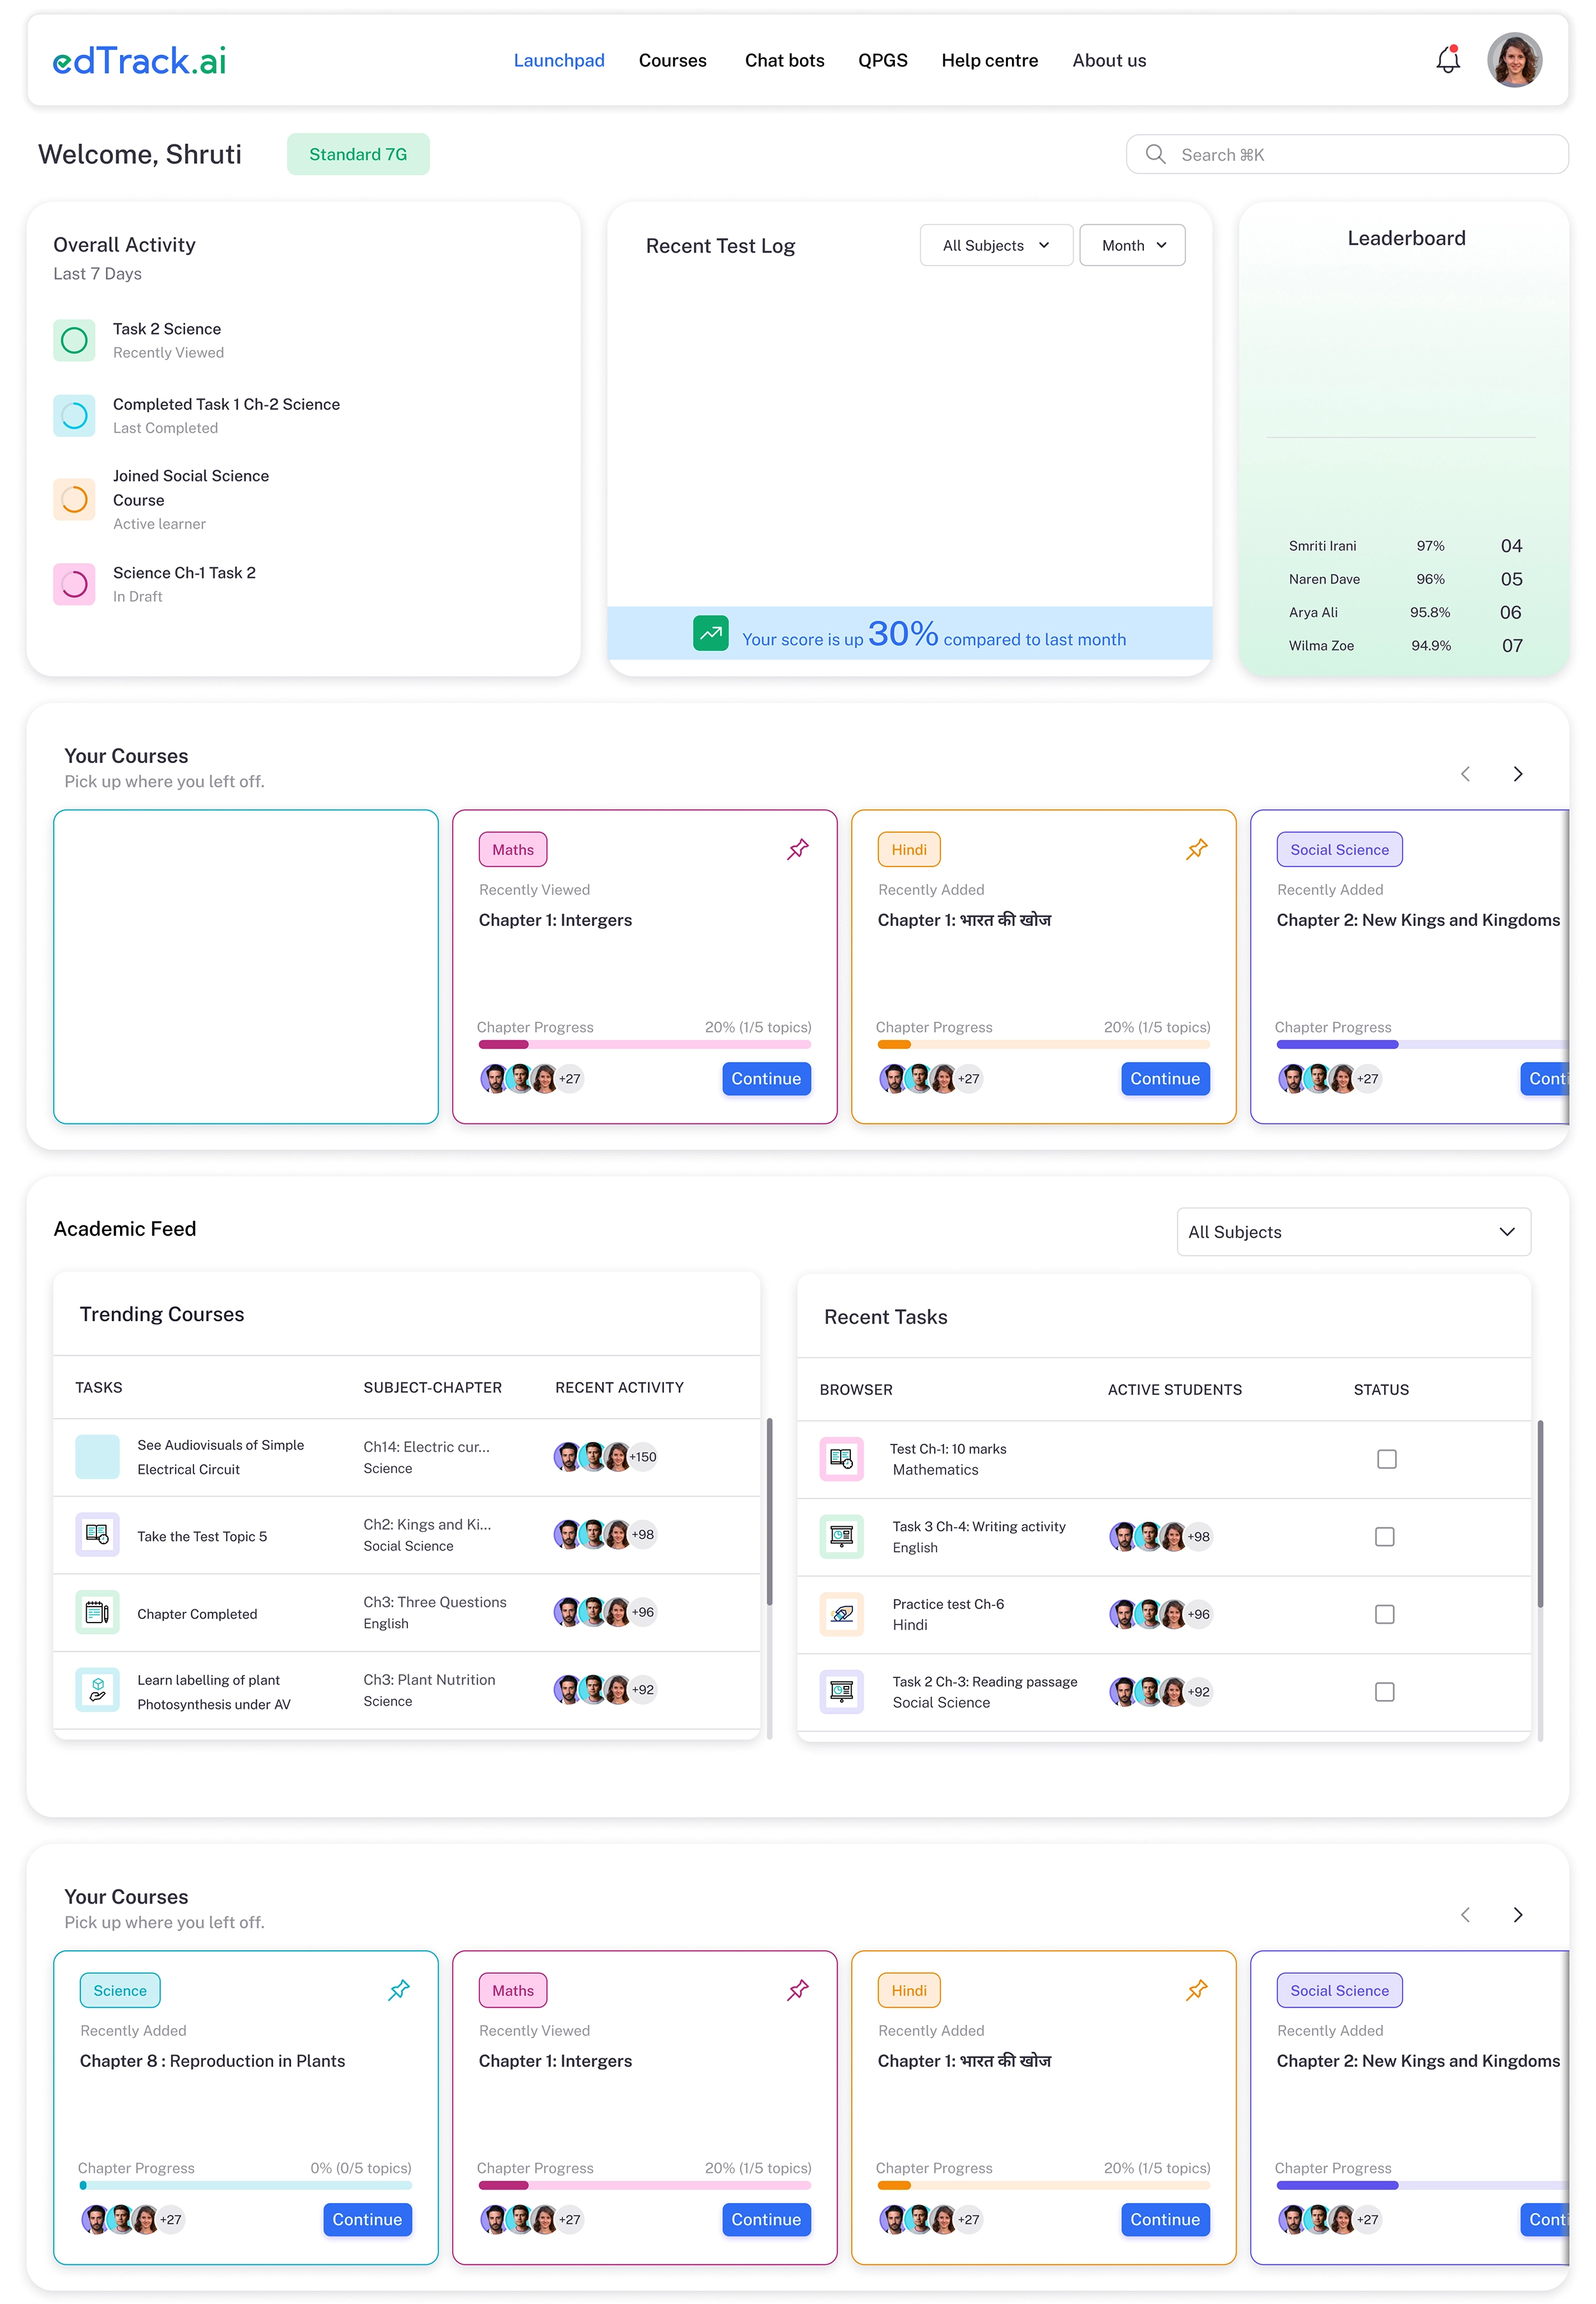Screen dimensions: 1596x2304
Task: Mark Task 3 Ch-4 Writing activity as done
Action: [1385, 1536]
